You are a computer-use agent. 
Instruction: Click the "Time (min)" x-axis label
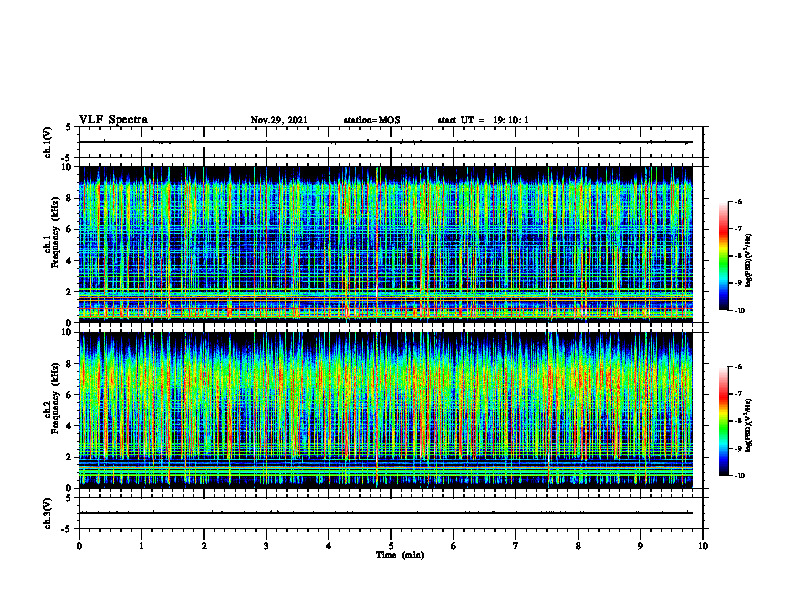[x=400, y=555]
